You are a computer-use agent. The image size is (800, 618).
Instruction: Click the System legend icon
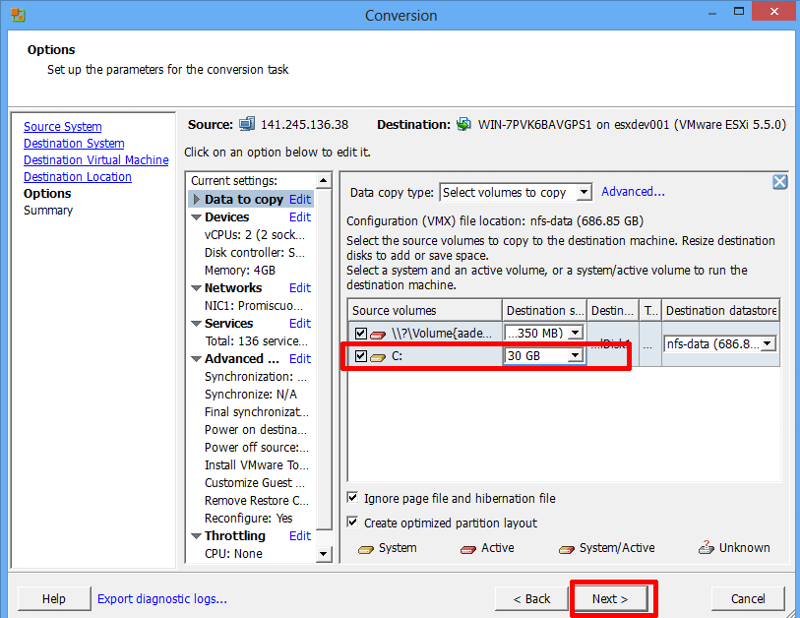pos(366,549)
